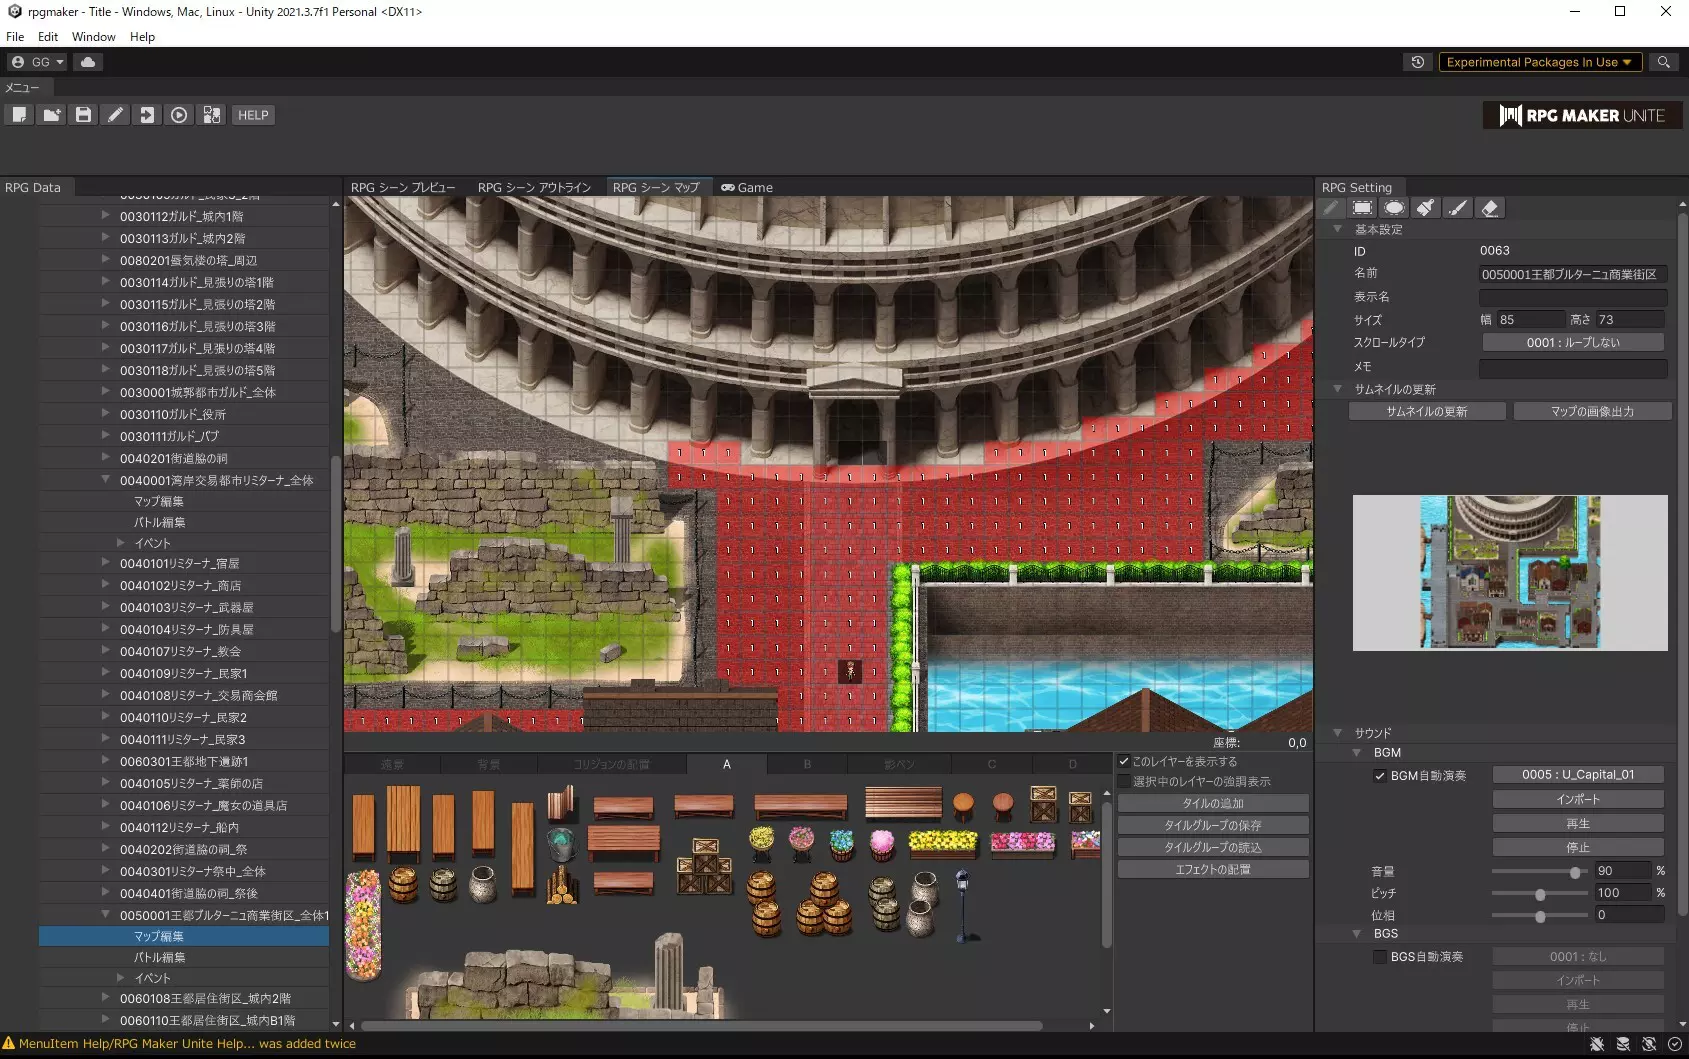
Task: Open the 'Experimental Packages In Use' dropdown
Action: click(1539, 62)
